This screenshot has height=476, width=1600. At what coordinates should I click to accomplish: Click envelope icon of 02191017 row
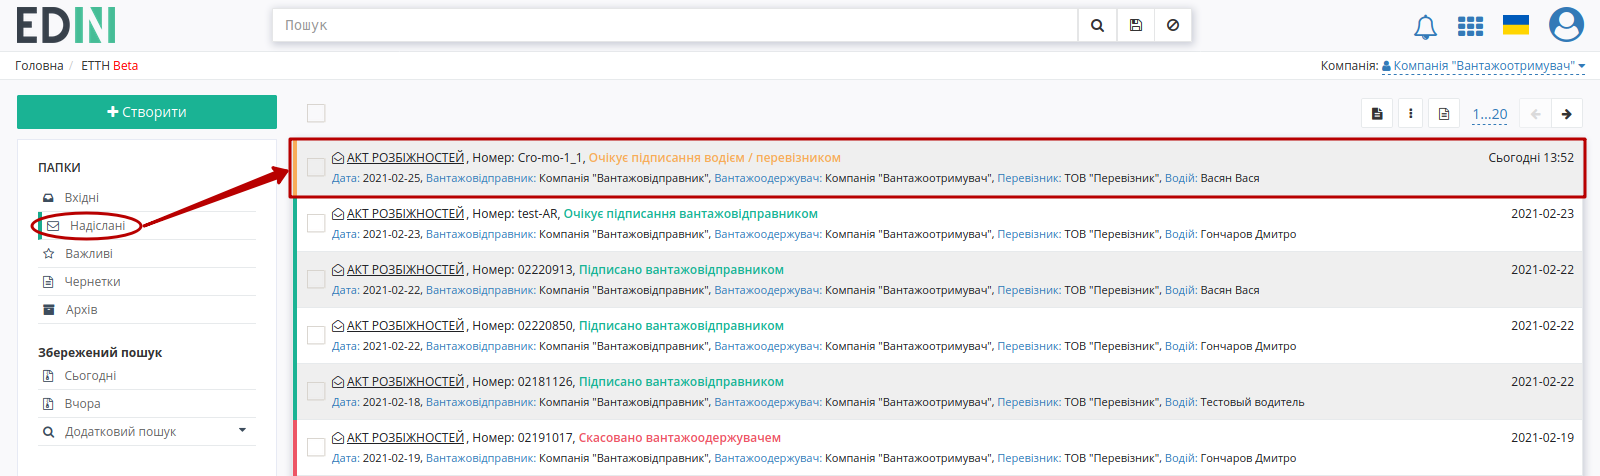(338, 438)
